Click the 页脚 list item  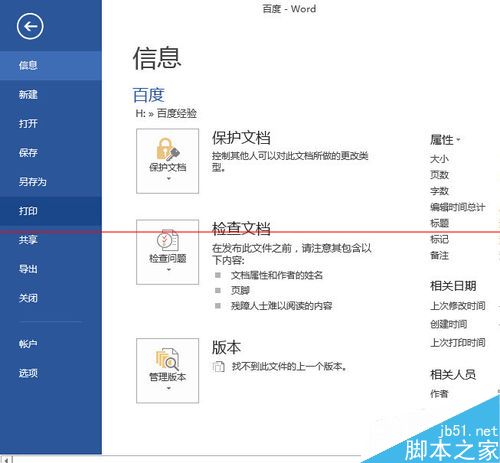tap(240, 290)
